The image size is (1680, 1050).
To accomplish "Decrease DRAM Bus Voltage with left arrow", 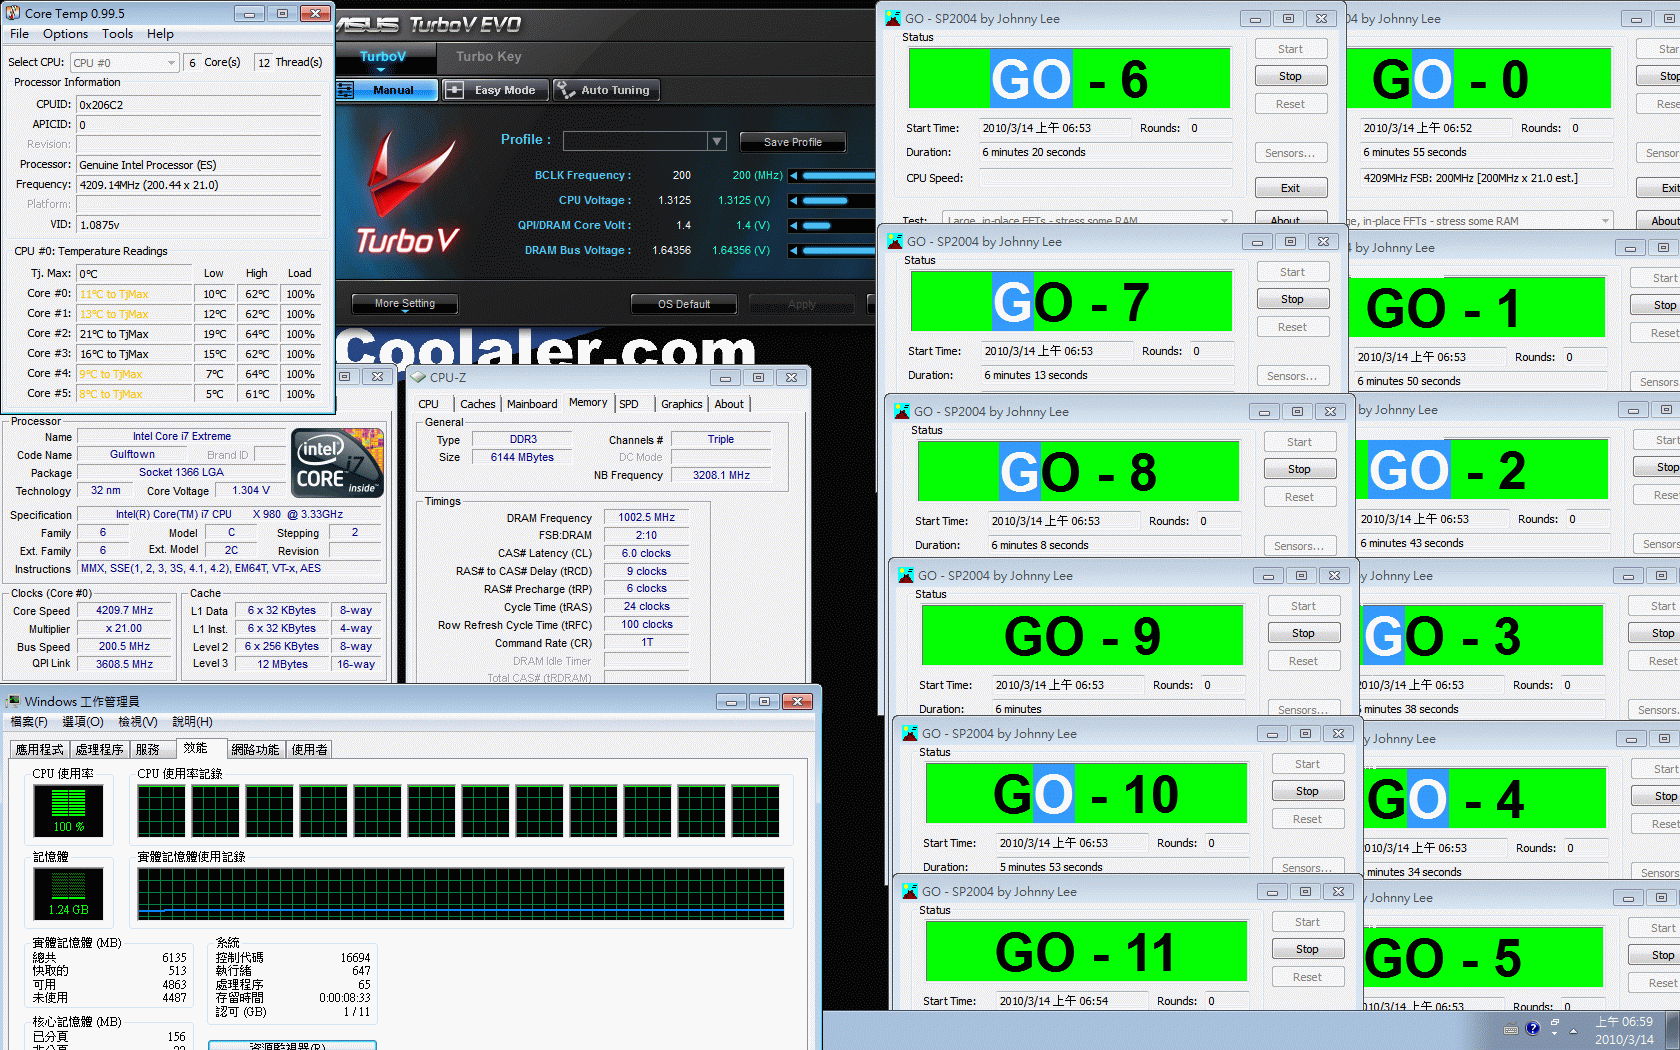I will click(x=794, y=250).
